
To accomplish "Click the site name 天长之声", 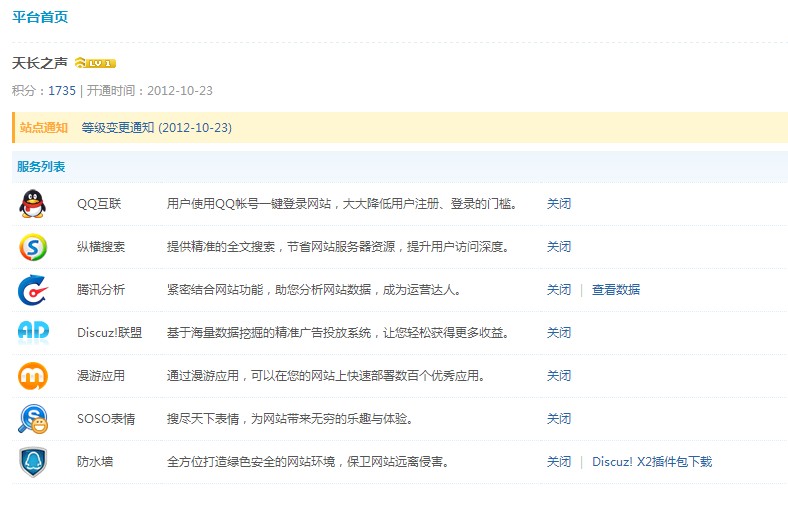I will [x=40, y=63].
